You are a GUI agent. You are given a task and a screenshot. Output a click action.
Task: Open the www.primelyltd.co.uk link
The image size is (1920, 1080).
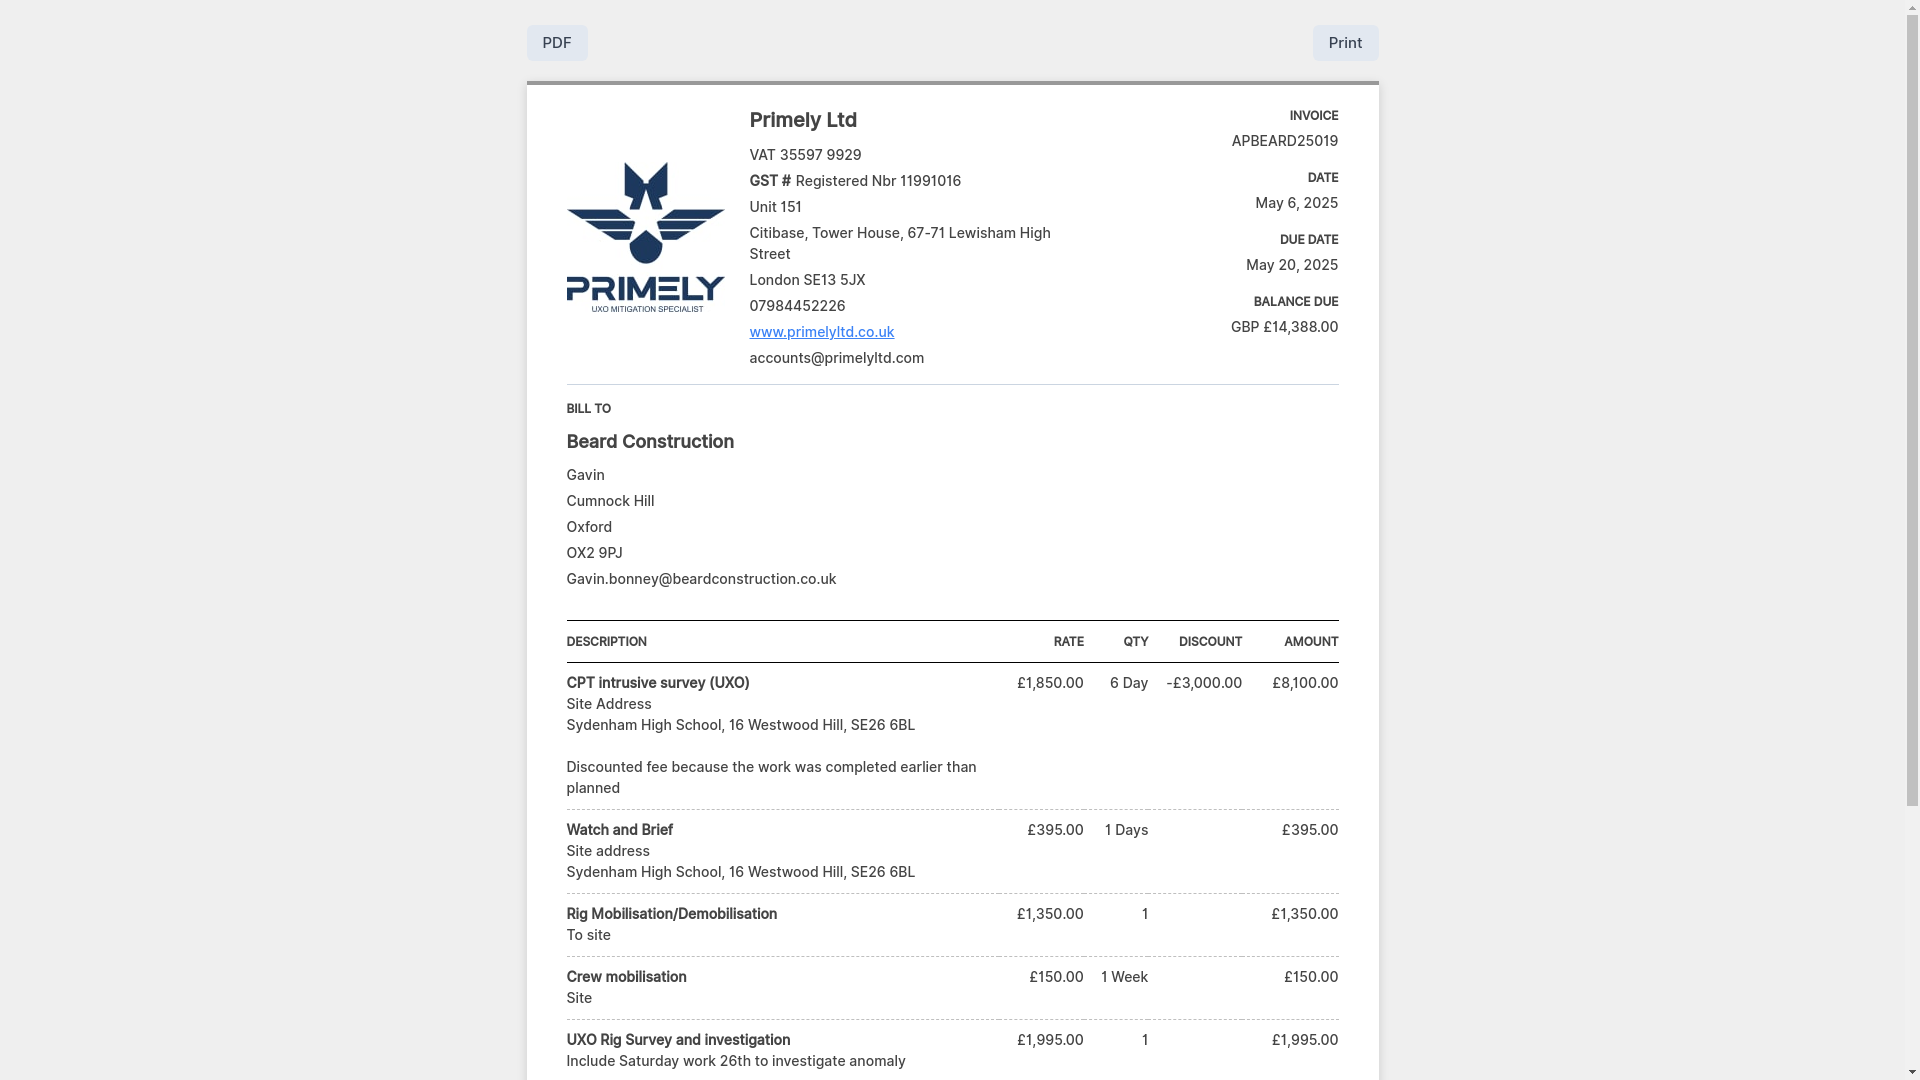[822, 332]
